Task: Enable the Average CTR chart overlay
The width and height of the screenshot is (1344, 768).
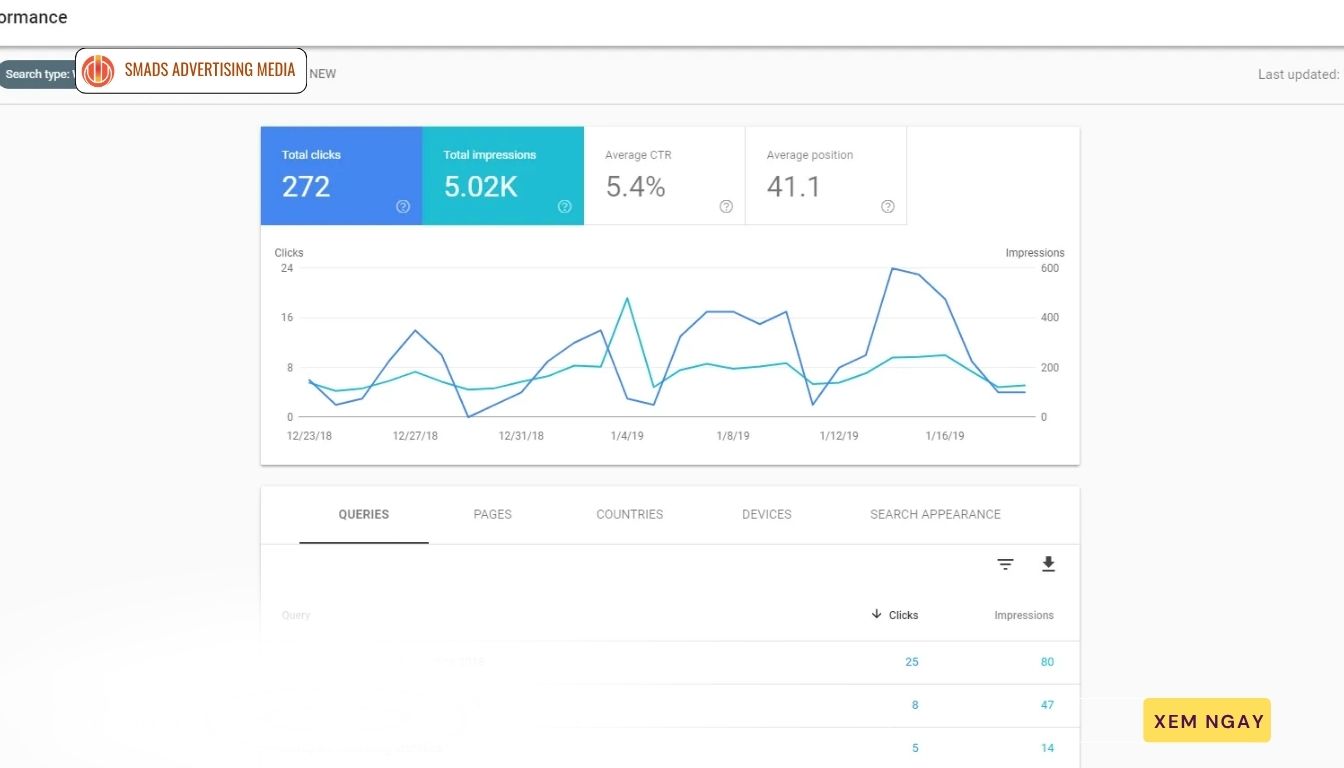Action: [x=664, y=175]
